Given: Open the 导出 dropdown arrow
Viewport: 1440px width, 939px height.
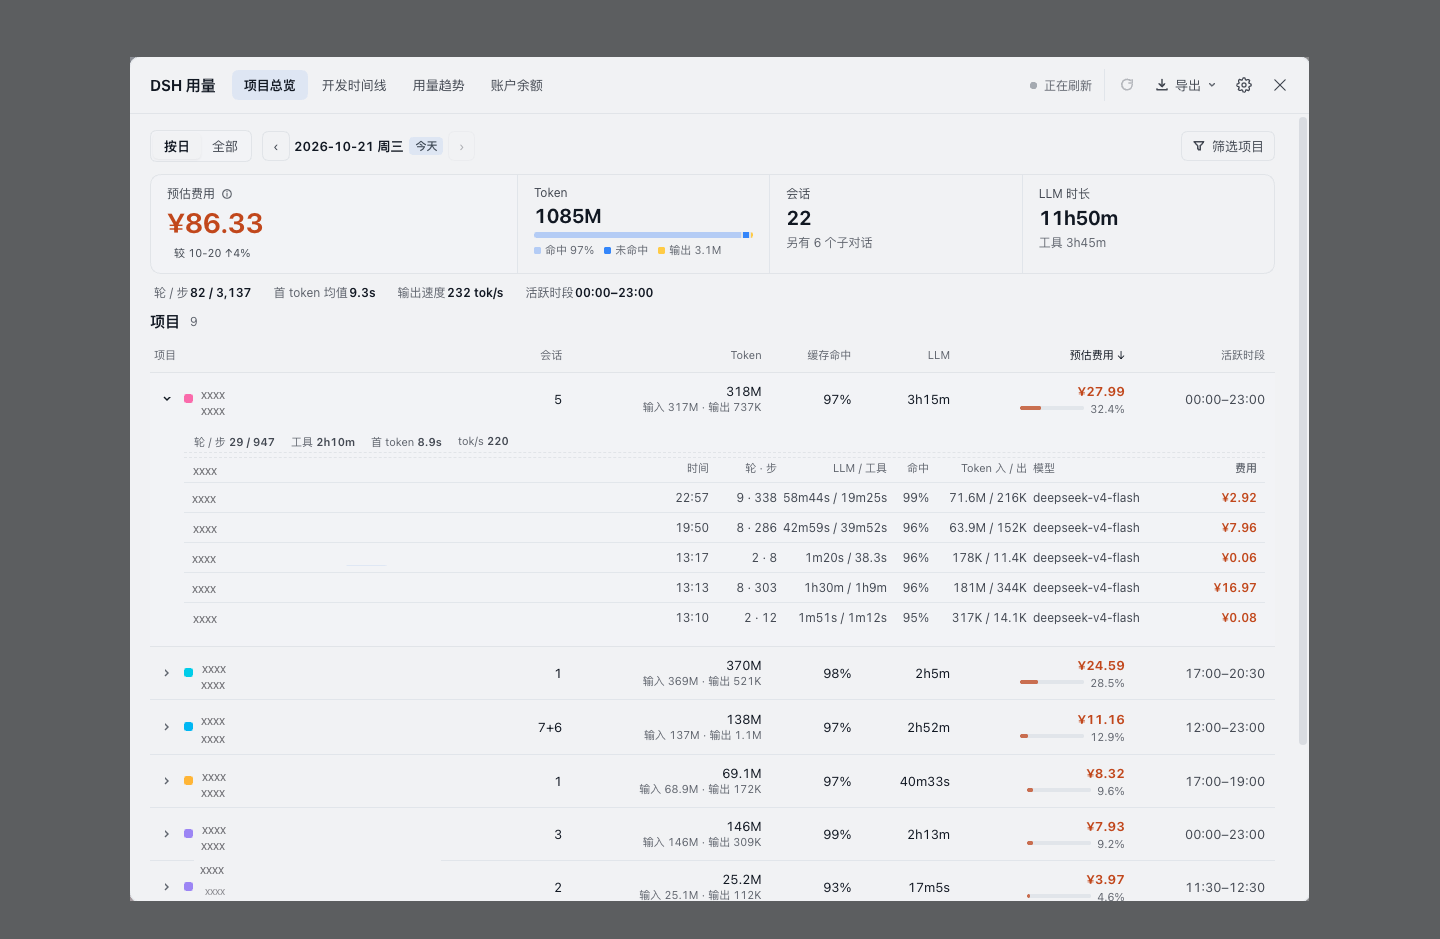Looking at the screenshot, I should pos(1212,85).
